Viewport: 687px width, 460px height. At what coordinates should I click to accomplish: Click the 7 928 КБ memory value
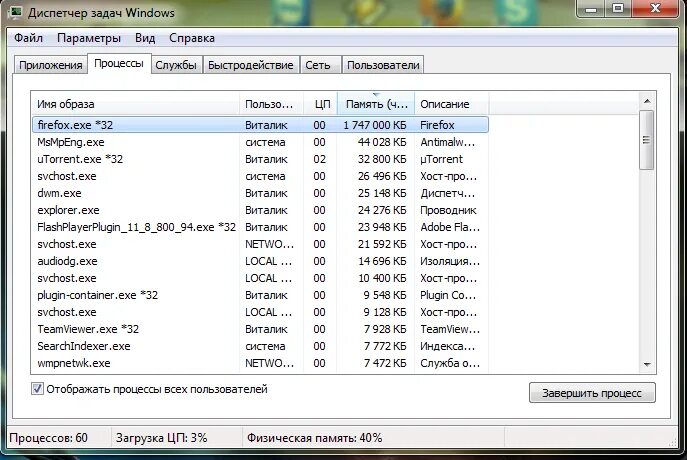point(385,329)
